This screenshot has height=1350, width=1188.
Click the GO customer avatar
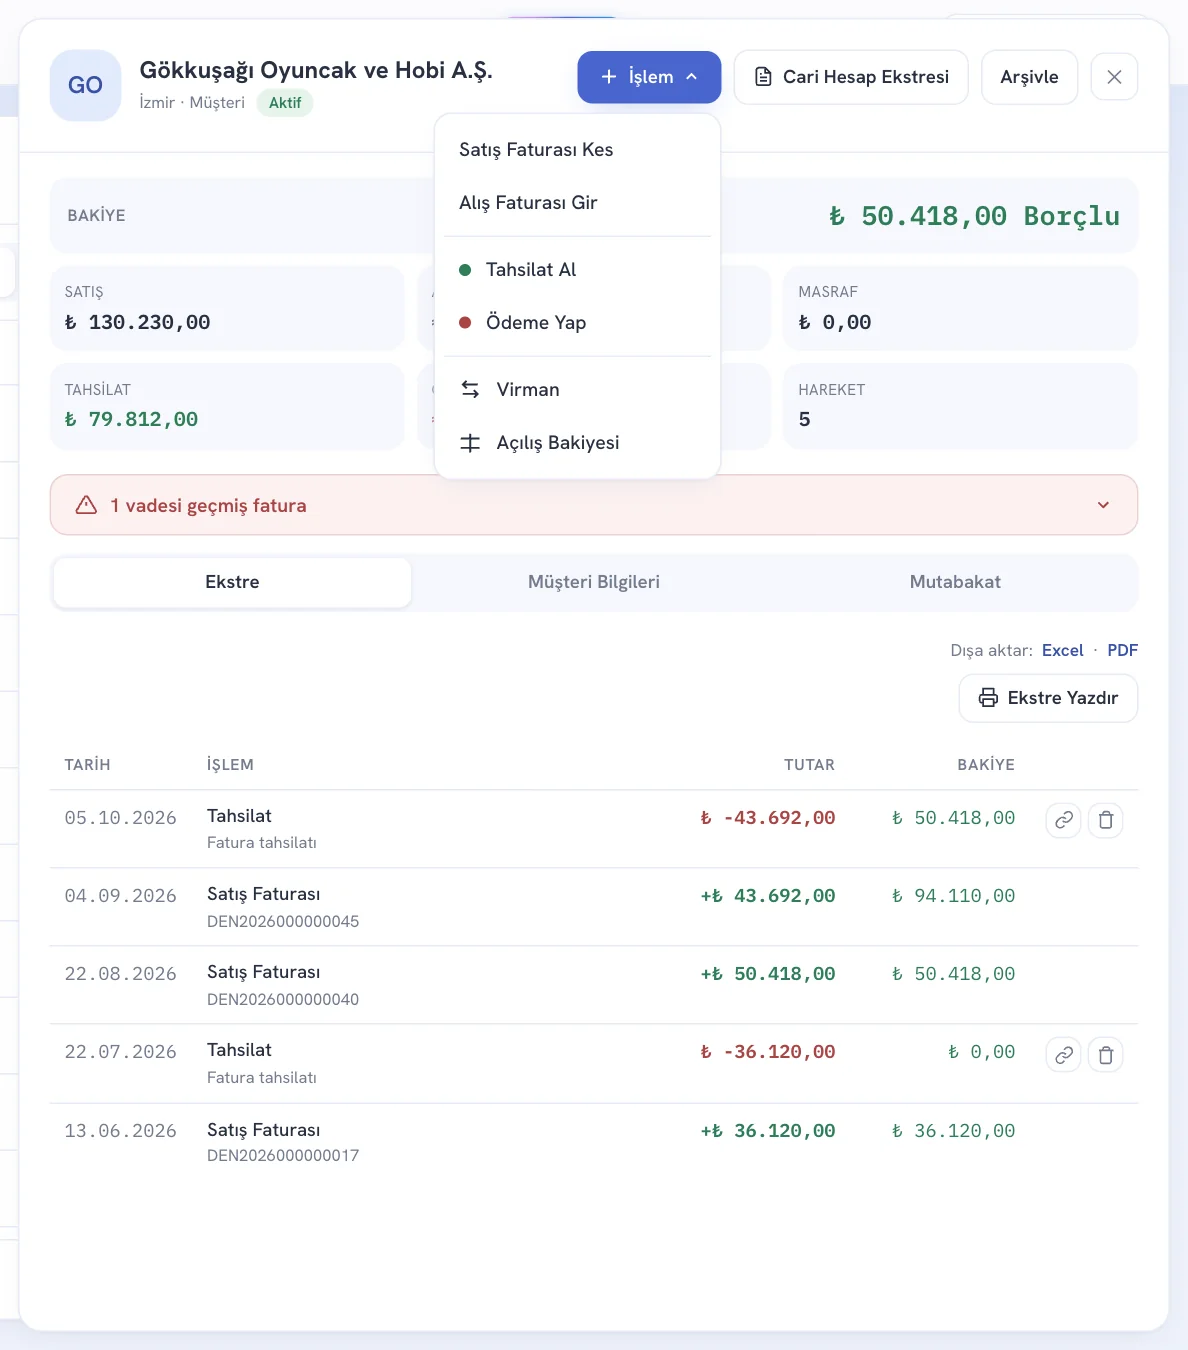click(85, 85)
